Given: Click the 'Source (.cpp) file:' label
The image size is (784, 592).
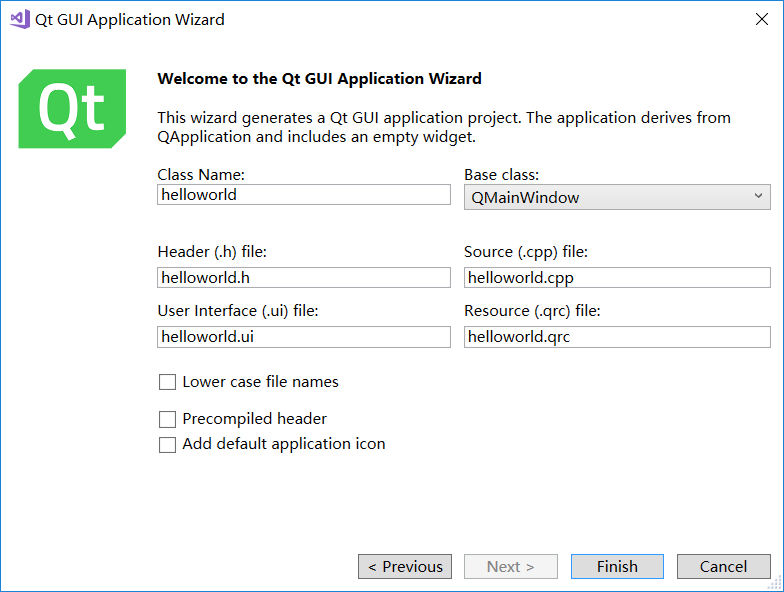Looking at the screenshot, I should coord(526,252).
